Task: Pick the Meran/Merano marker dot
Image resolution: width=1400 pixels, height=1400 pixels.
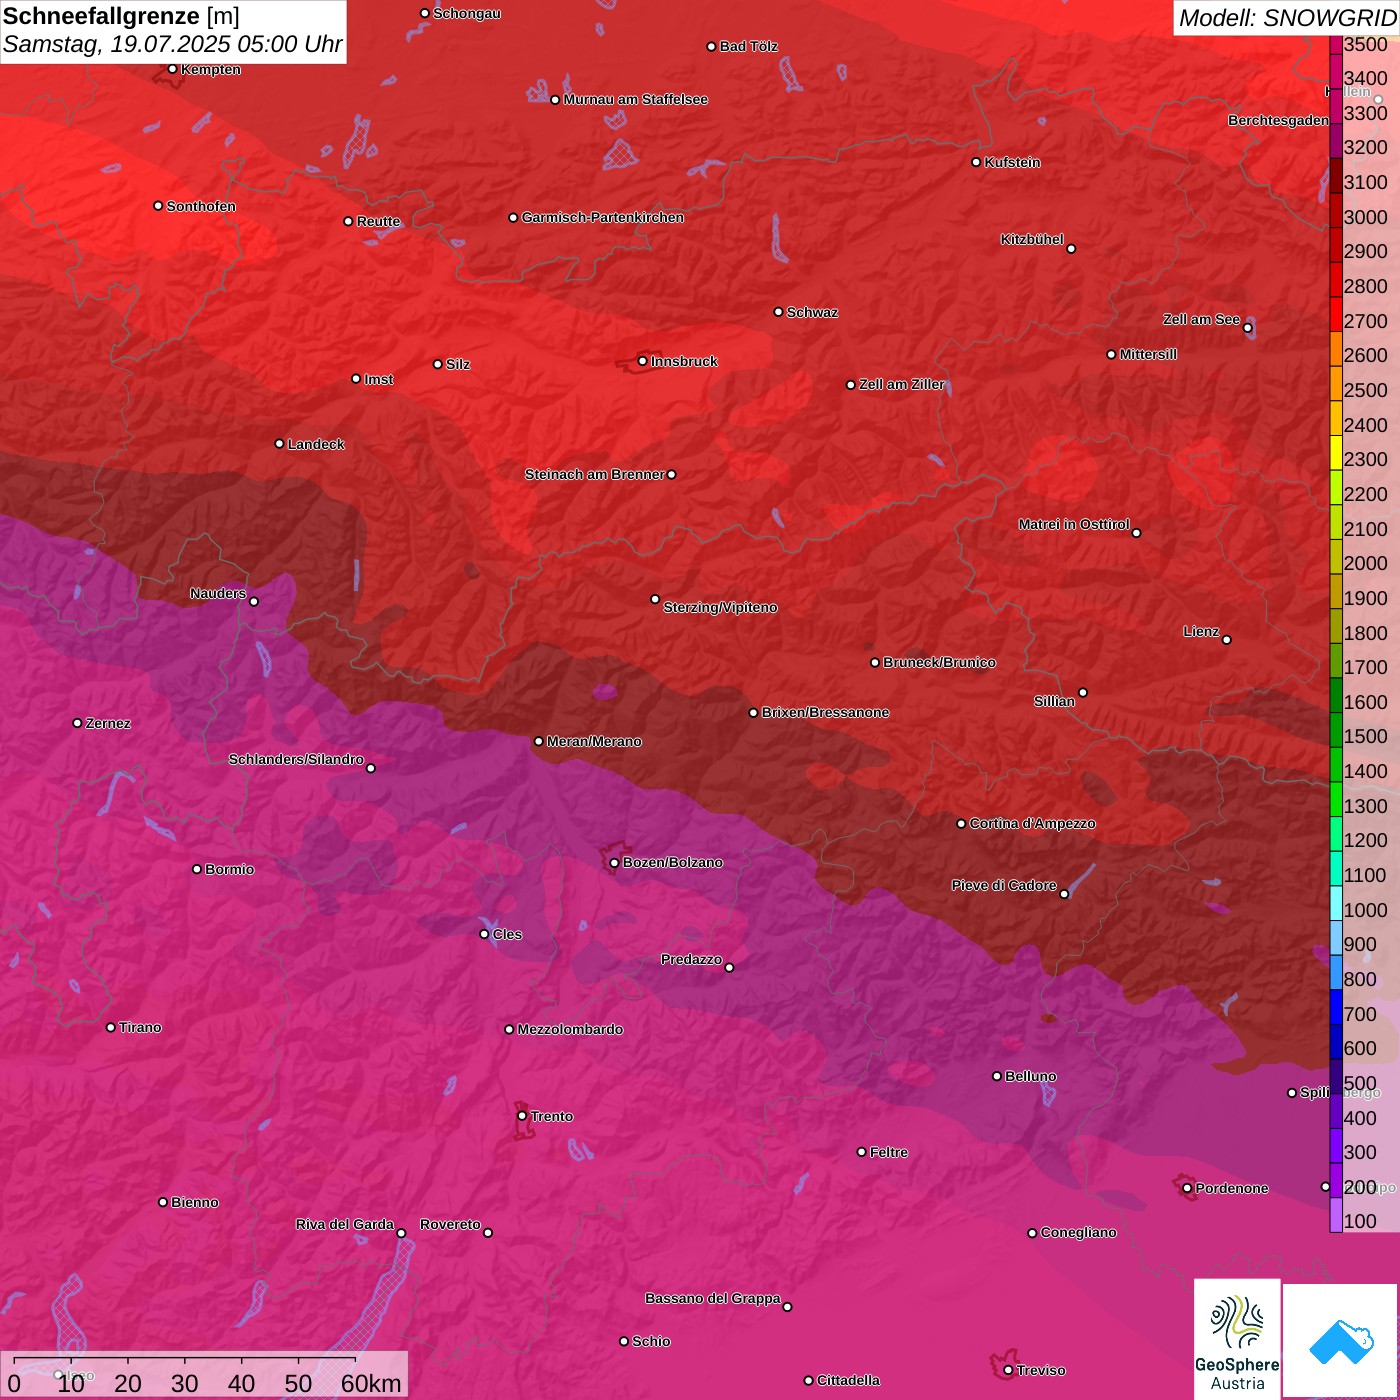Action: pos(539,741)
